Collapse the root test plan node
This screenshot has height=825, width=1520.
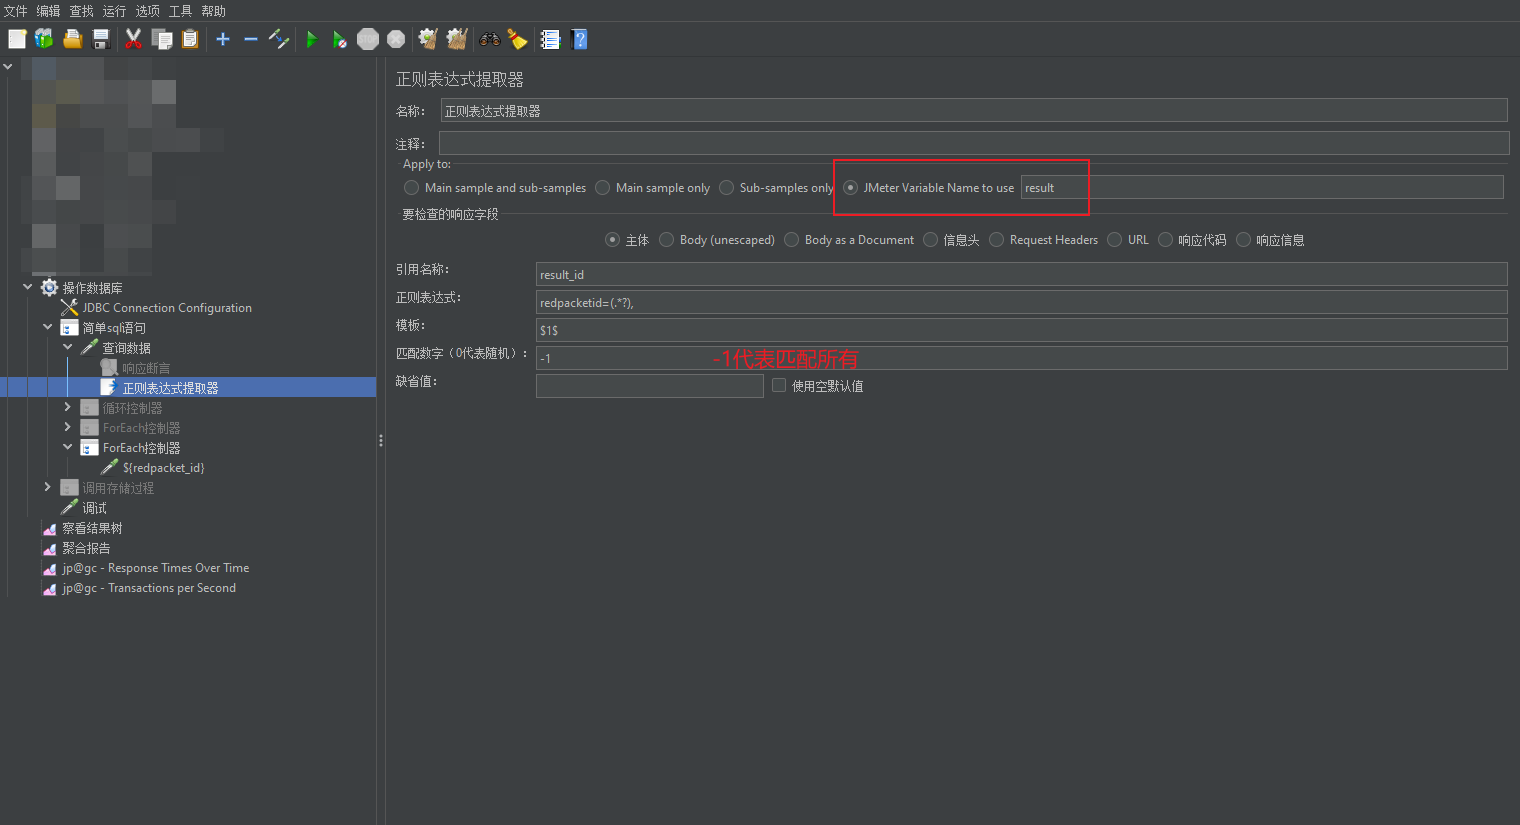pos(8,66)
